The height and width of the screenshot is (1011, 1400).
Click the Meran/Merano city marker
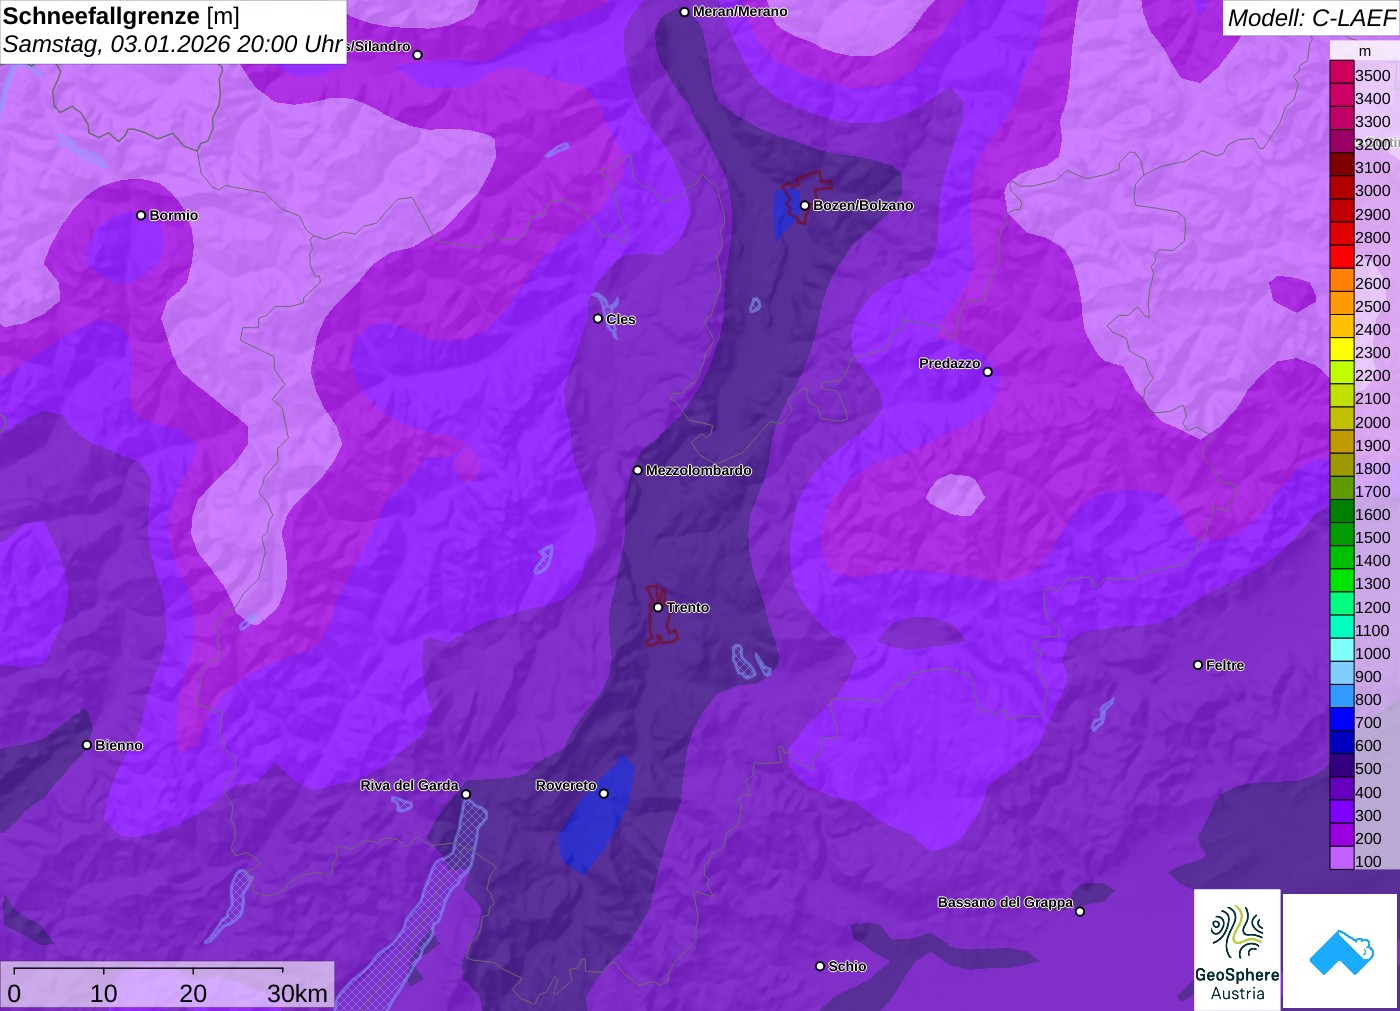(684, 12)
